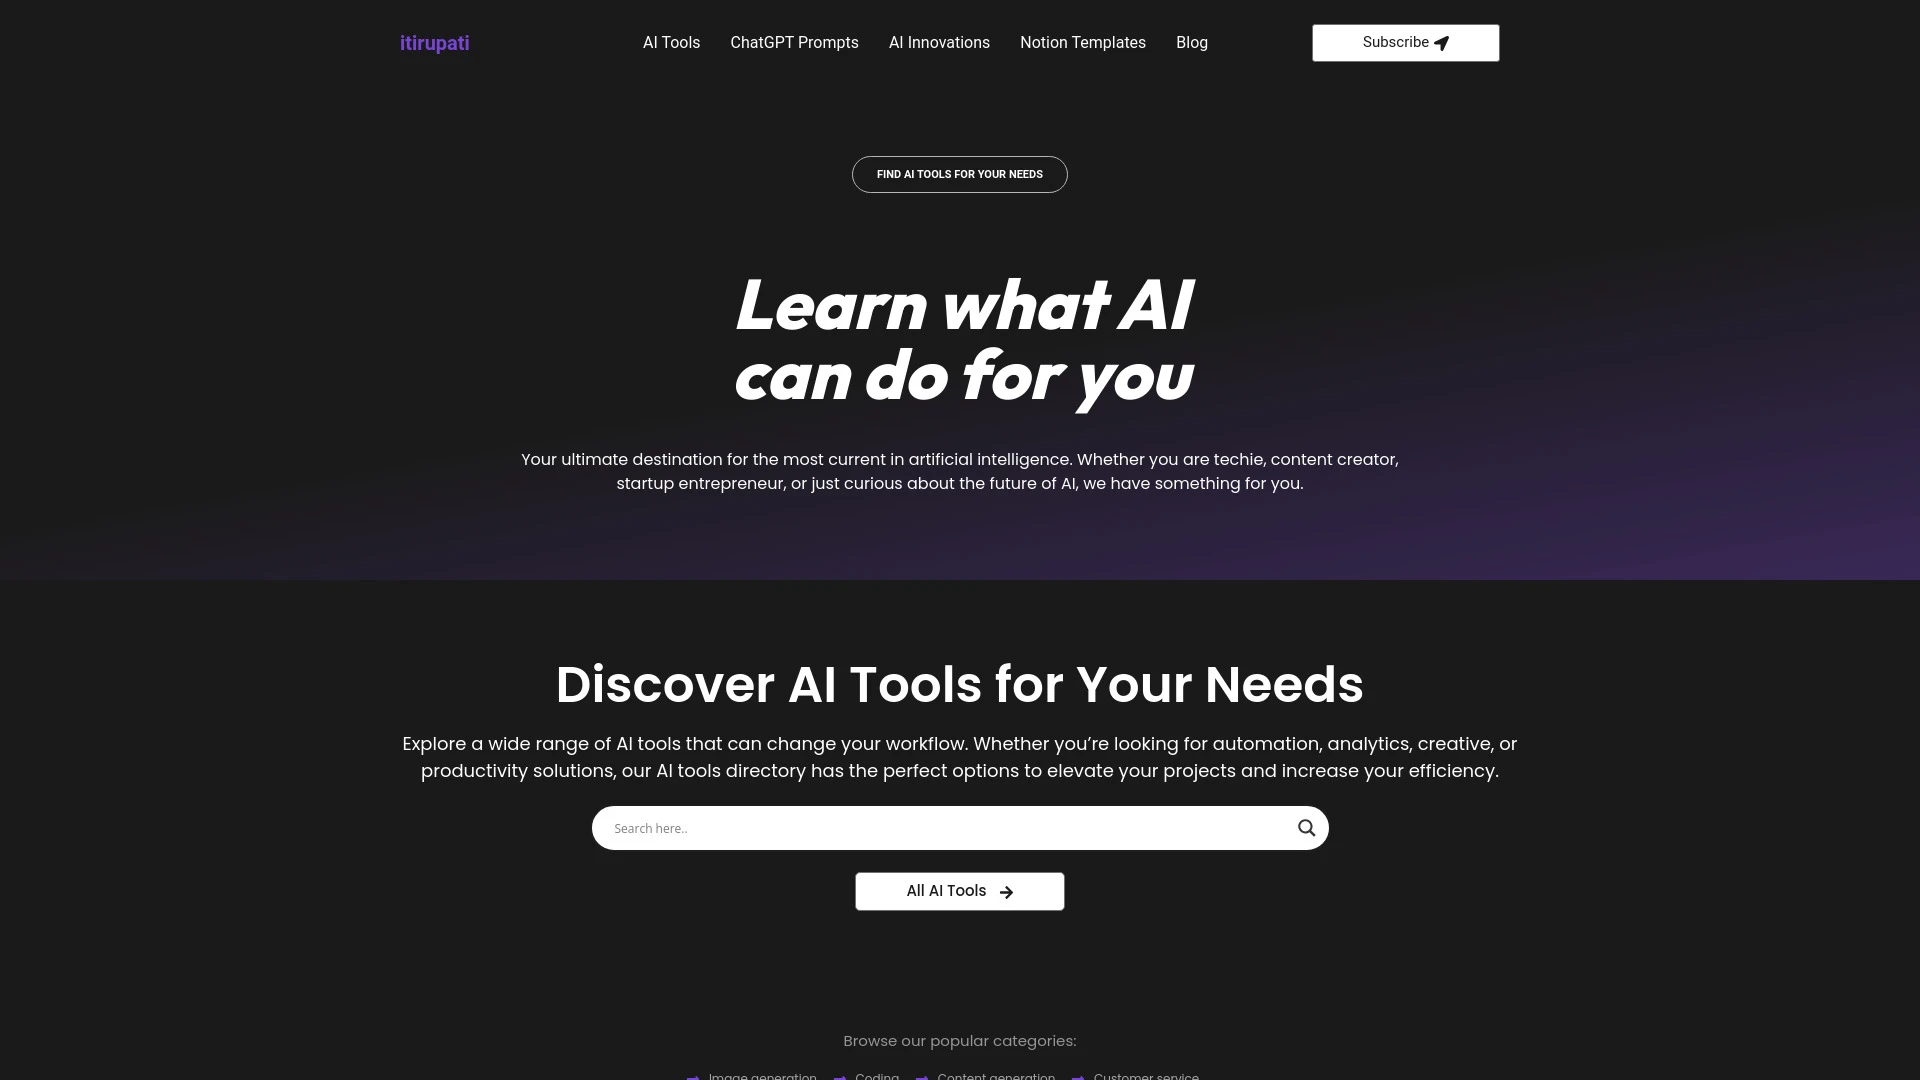Click the All AI Tools arrow icon
Image resolution: width=1920 pixels, height=1080 pixels.
(1006, 891)
